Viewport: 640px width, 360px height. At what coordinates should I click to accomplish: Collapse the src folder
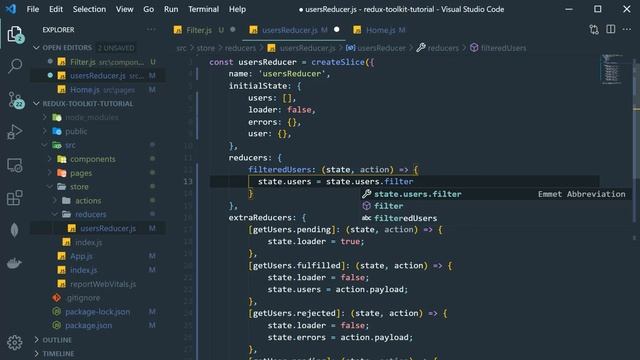click(x=70, y=145)
